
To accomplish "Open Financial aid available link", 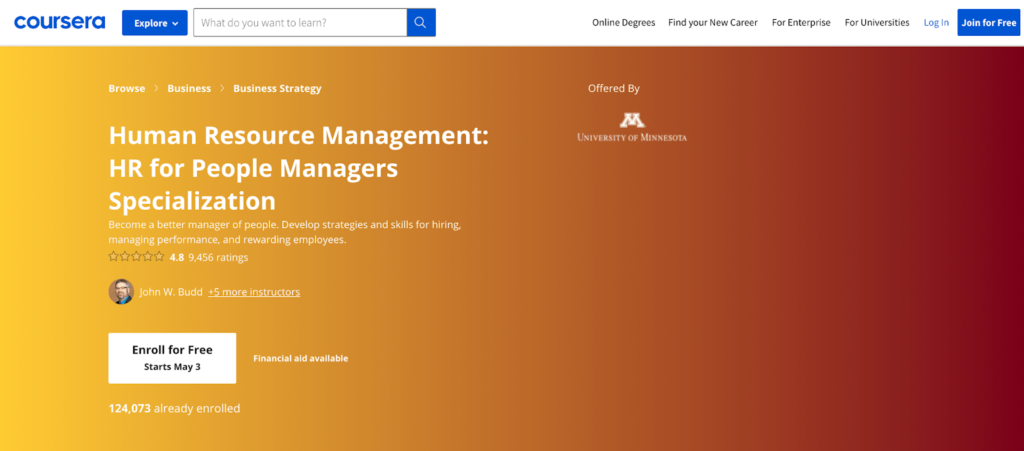I will click(300, 358).
